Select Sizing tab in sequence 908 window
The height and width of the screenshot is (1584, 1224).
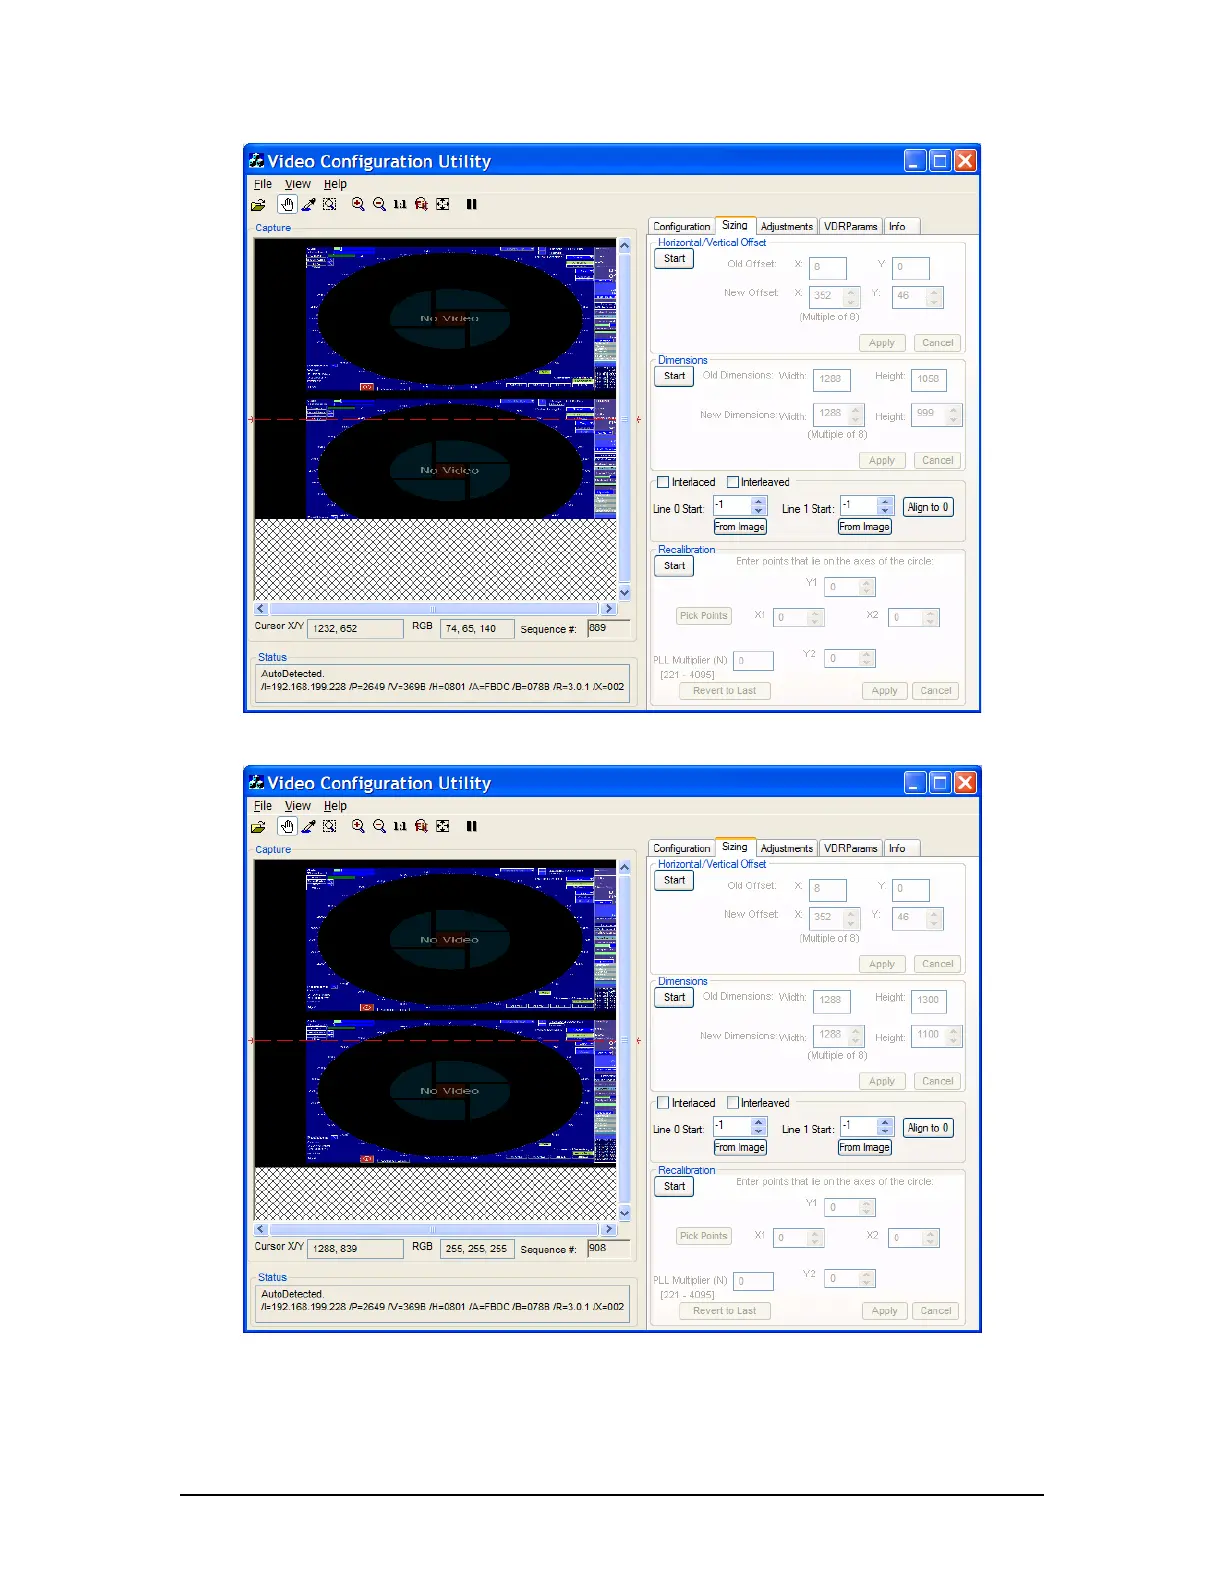[735, 847]
